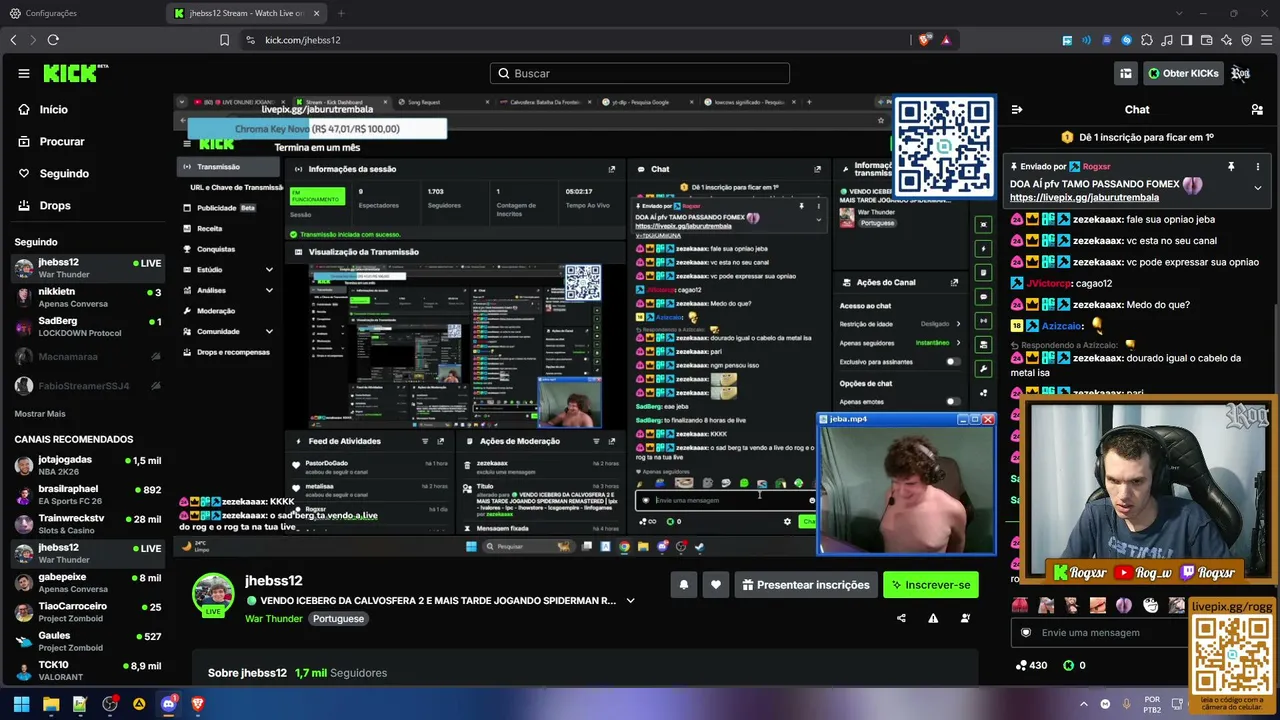Reload the page with the refresh icon
Screen dimensions: 1280x720
(53, 40)
